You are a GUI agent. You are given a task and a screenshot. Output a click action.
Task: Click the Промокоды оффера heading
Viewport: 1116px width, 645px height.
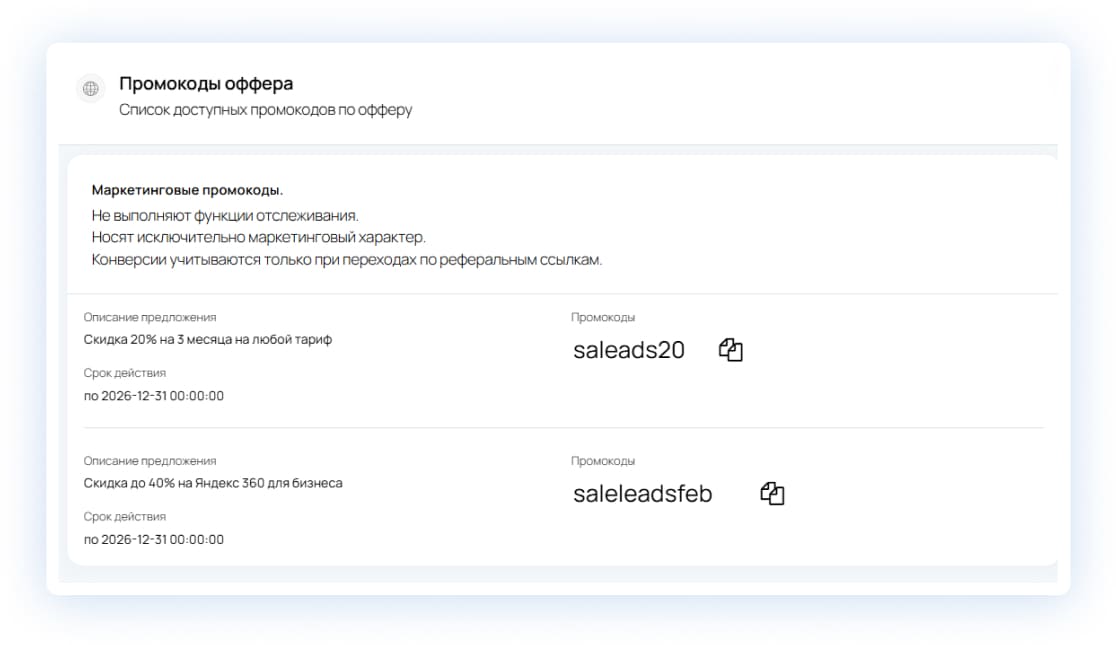(x=206, y=84)
